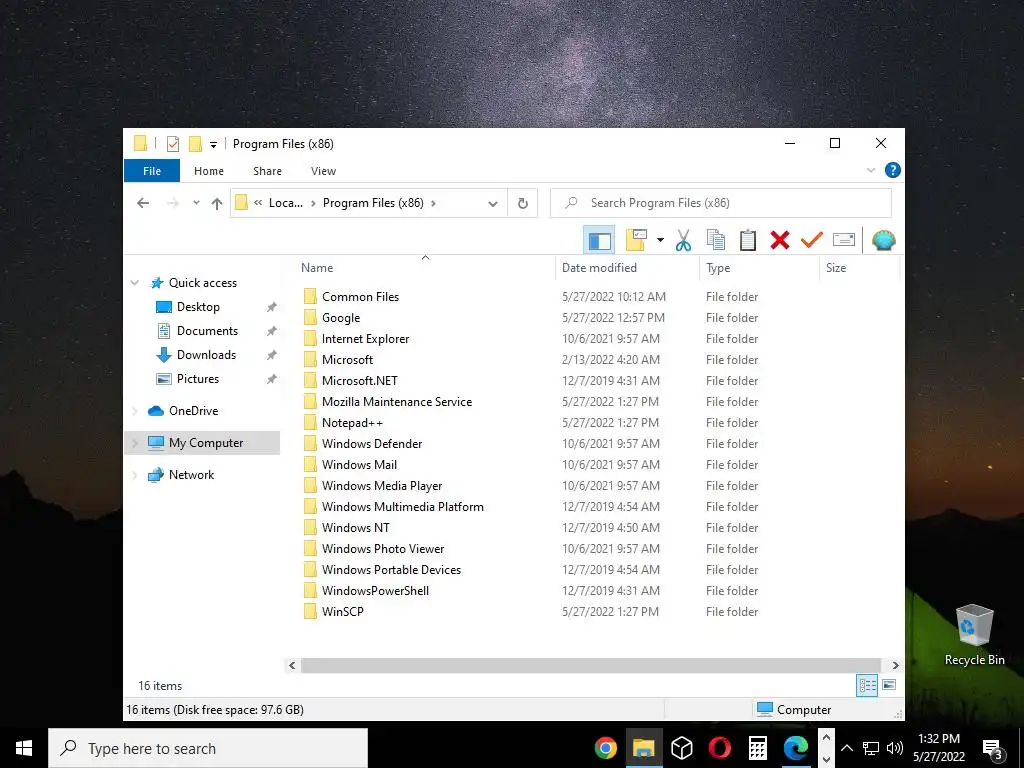Select Downloads in Quick access
Viewport: 1024px width, 768px height.
206,355
